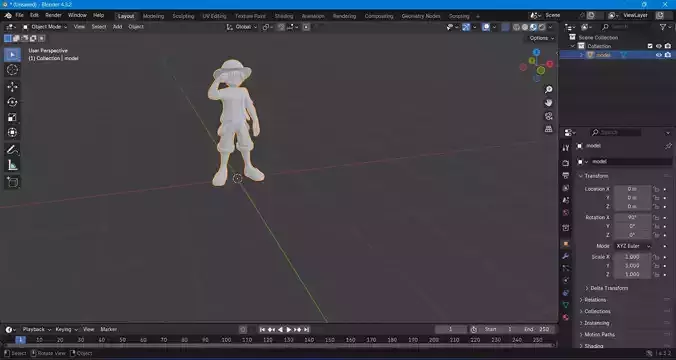Open the Tool properties tab icon

coord(566,148)
